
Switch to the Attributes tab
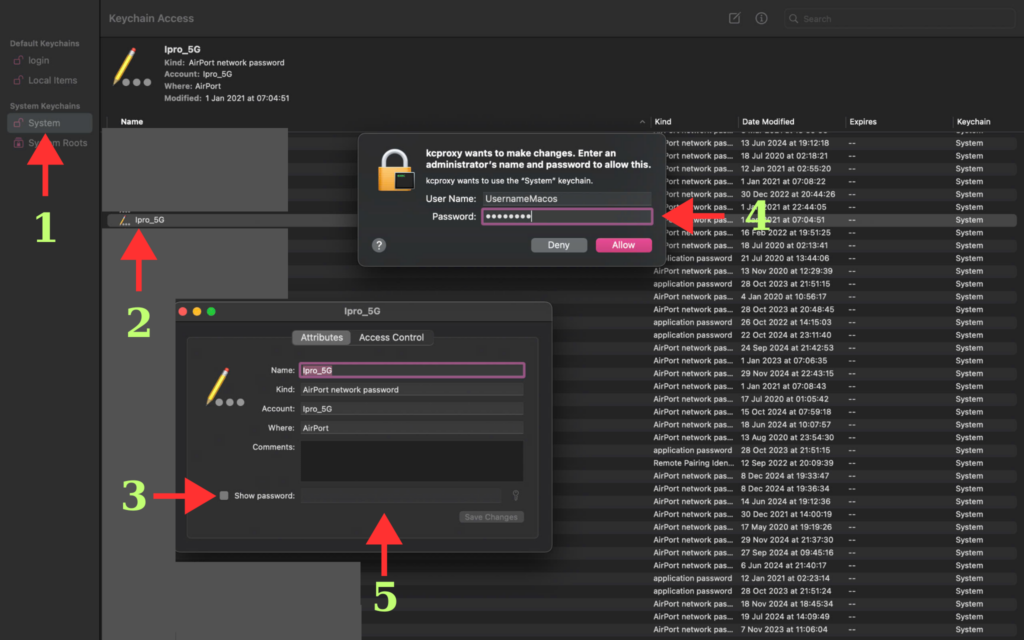[321, 338]
